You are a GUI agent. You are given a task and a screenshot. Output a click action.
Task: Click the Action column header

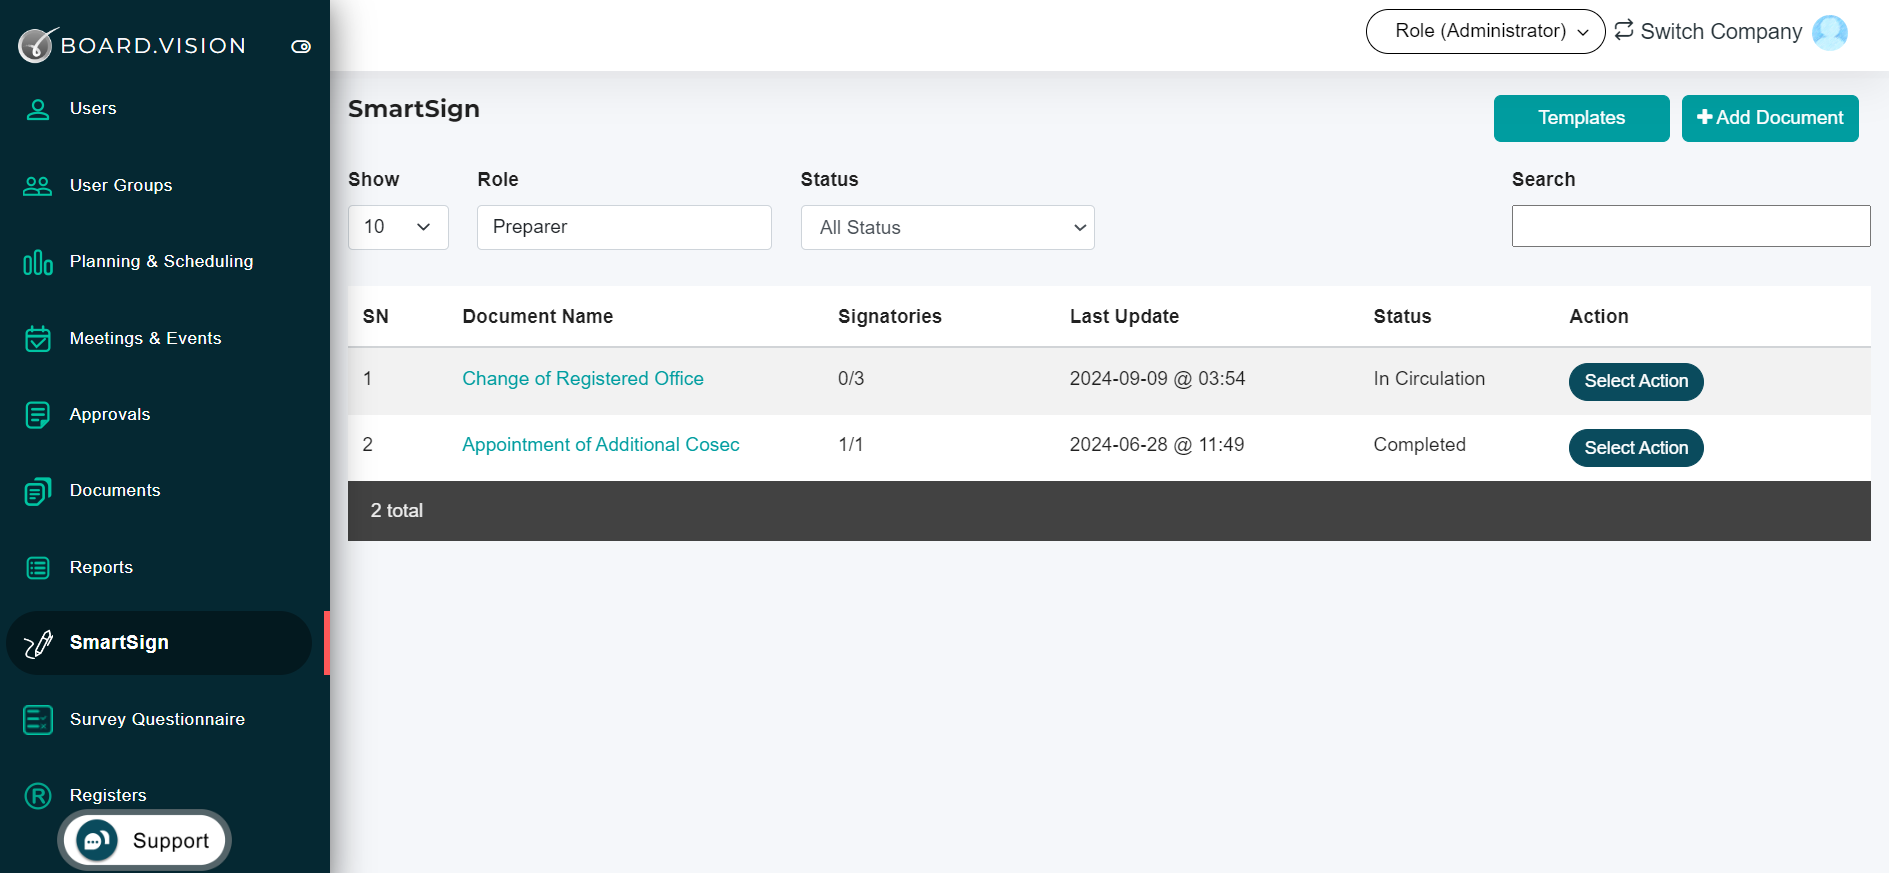click(x=1599, y=317)
